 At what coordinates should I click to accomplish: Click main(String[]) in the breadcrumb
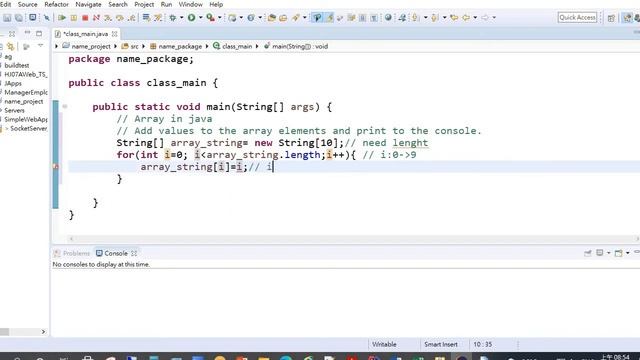click(x=300, y=47)
